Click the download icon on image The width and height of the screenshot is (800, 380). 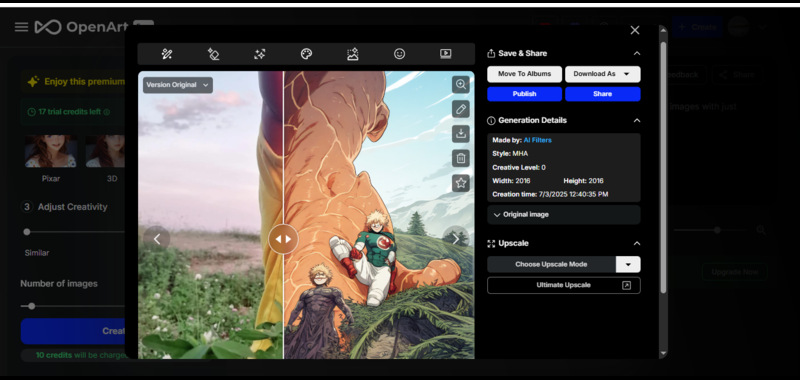[461, 134]
